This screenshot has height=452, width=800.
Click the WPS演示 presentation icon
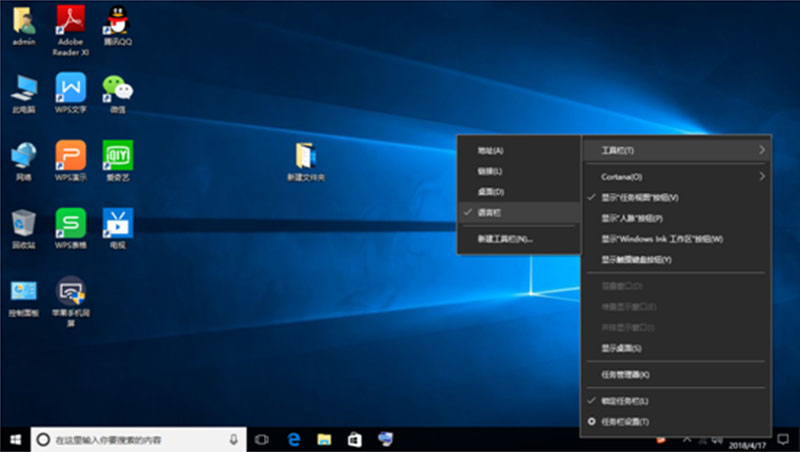pos(71,156)
